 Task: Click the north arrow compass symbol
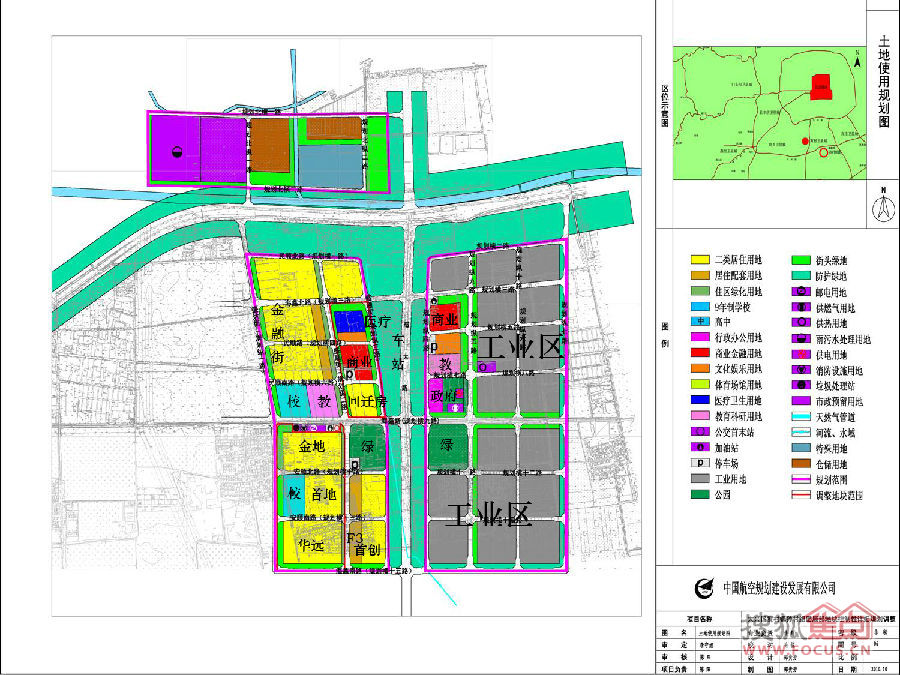click(882, 208)
